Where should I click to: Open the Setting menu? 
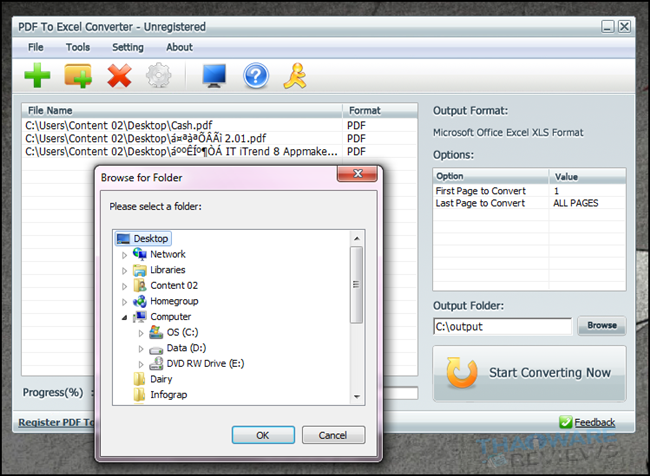pyautogui.click(x=128, y=47)
